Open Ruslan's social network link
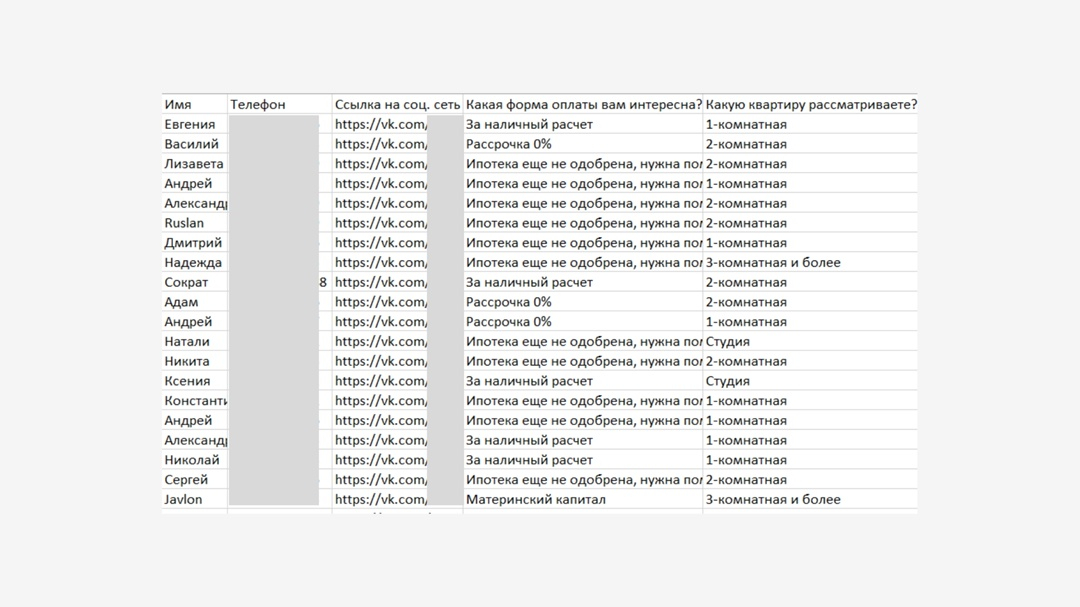This screenshot has width=1080, height=607. click(381, 223)
